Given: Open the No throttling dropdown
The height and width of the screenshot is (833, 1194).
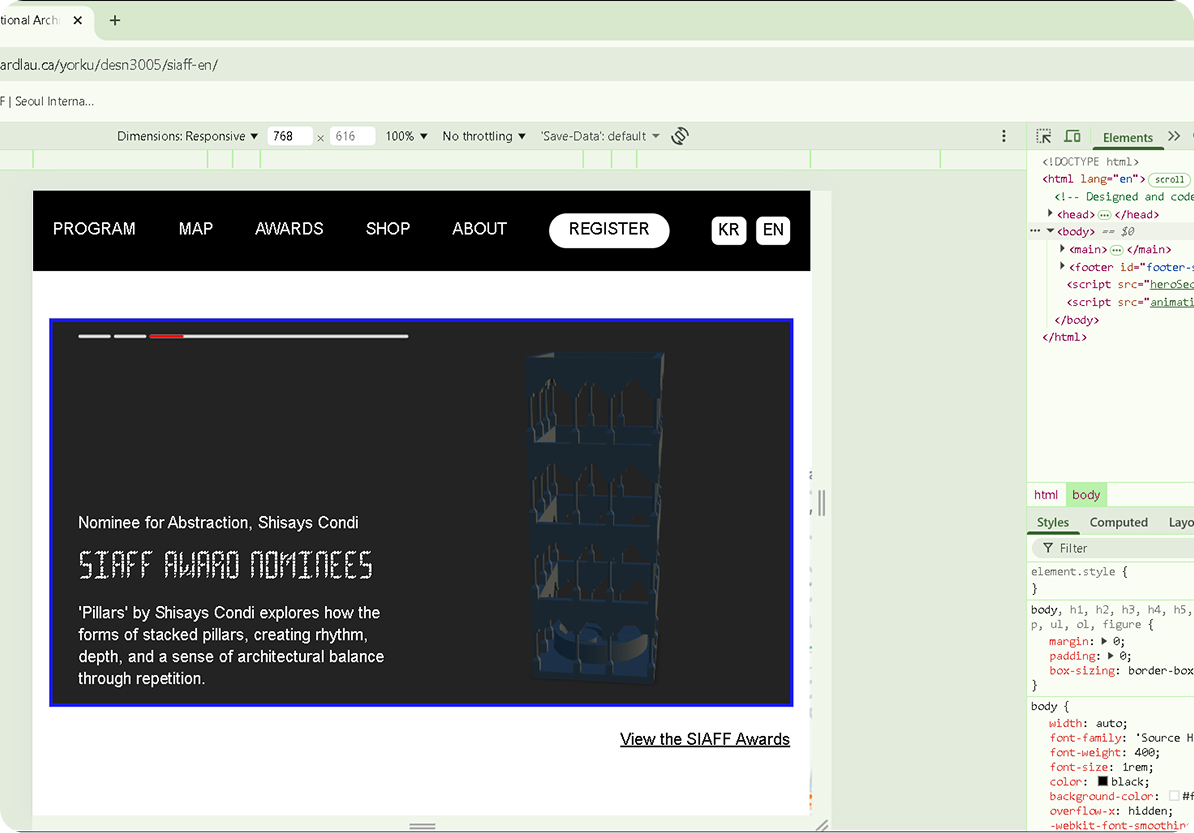Looking at the screenshot, I should click(x=483, y=136).
